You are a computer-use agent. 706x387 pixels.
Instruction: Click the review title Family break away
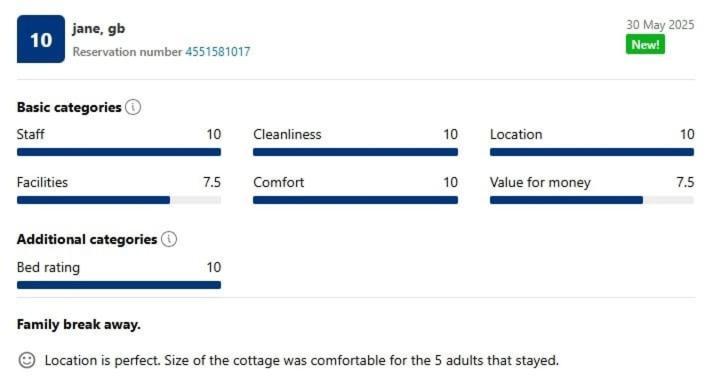79,324
